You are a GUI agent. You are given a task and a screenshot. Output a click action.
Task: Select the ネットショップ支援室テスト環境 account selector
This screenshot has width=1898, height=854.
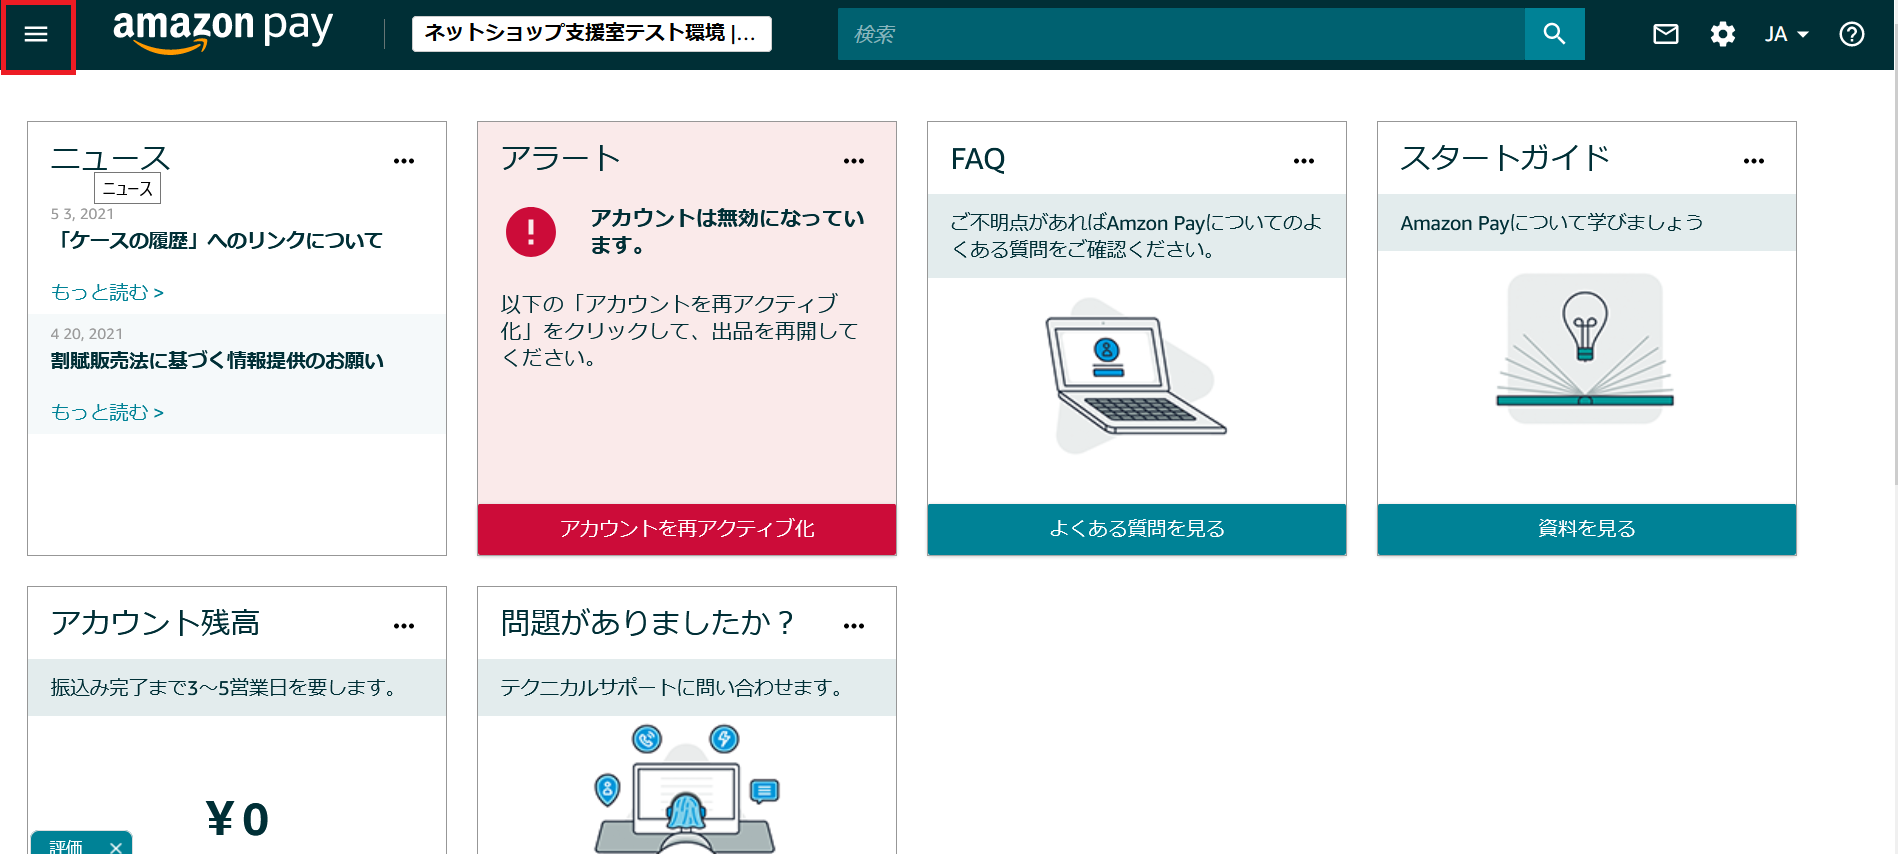(x=592, y=33)
